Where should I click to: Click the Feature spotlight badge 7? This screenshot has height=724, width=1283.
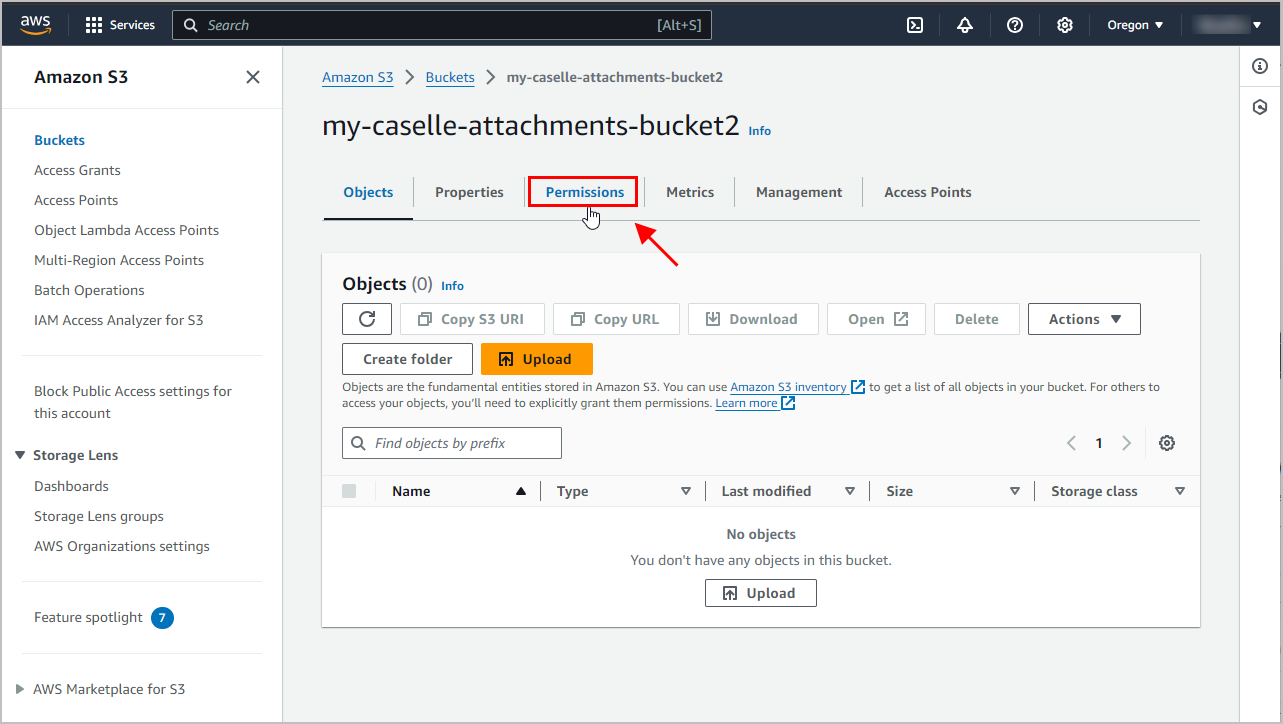[162, 618]
